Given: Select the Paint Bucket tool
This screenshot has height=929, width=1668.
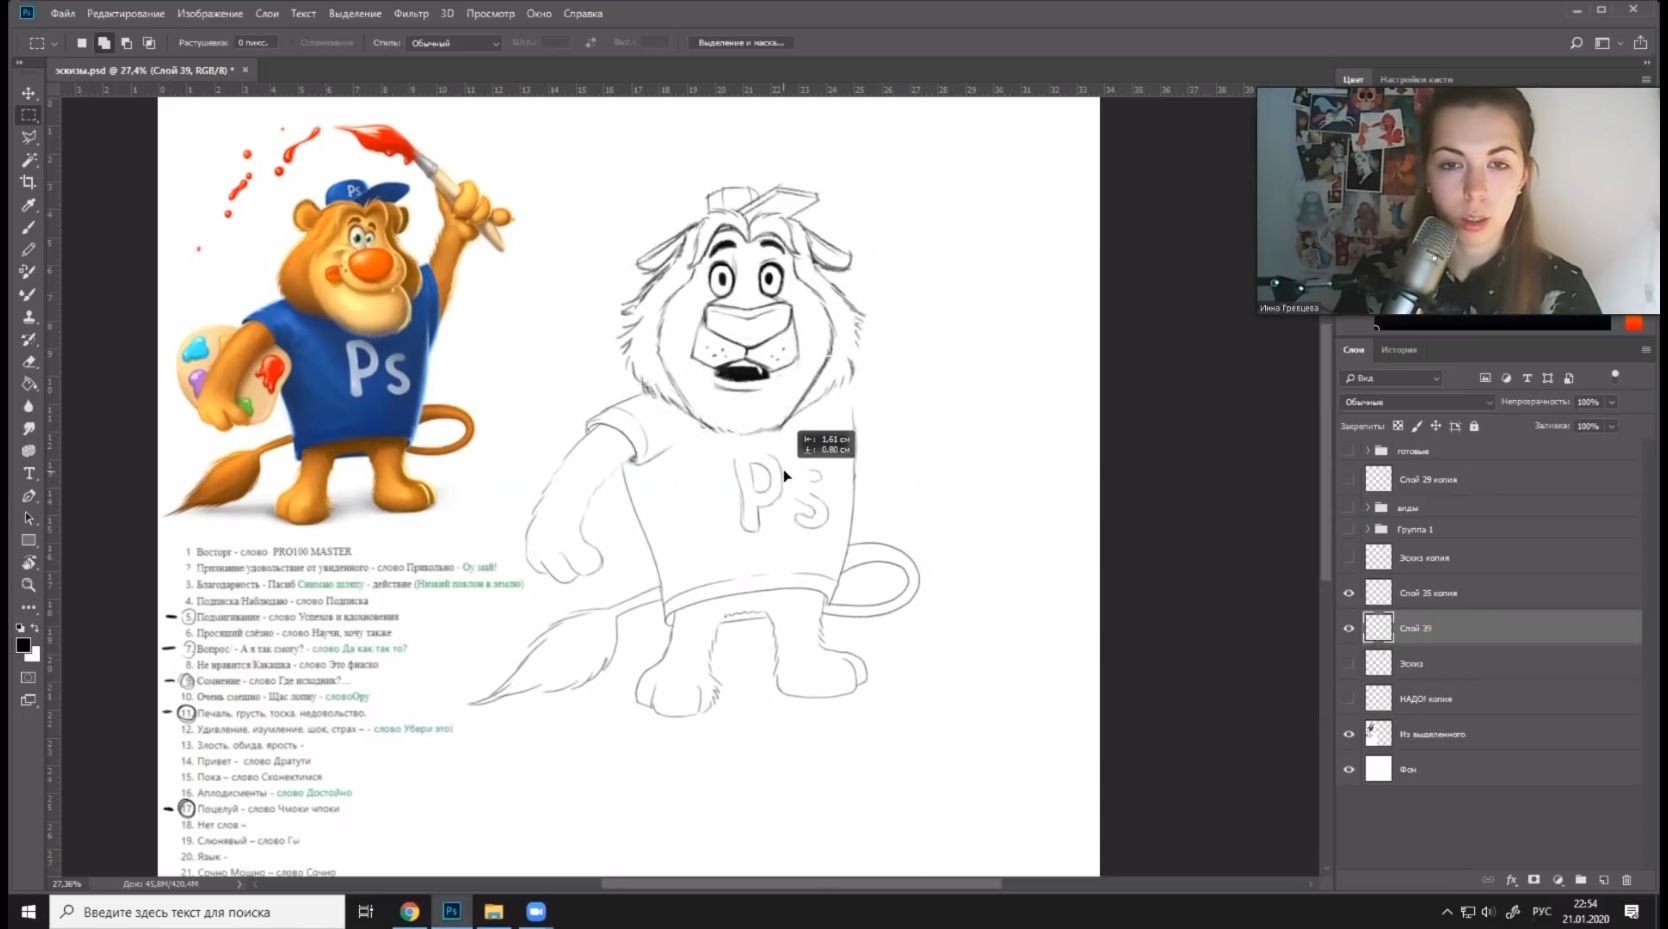Looking at the screenshot, I should [x=29, y=384].
